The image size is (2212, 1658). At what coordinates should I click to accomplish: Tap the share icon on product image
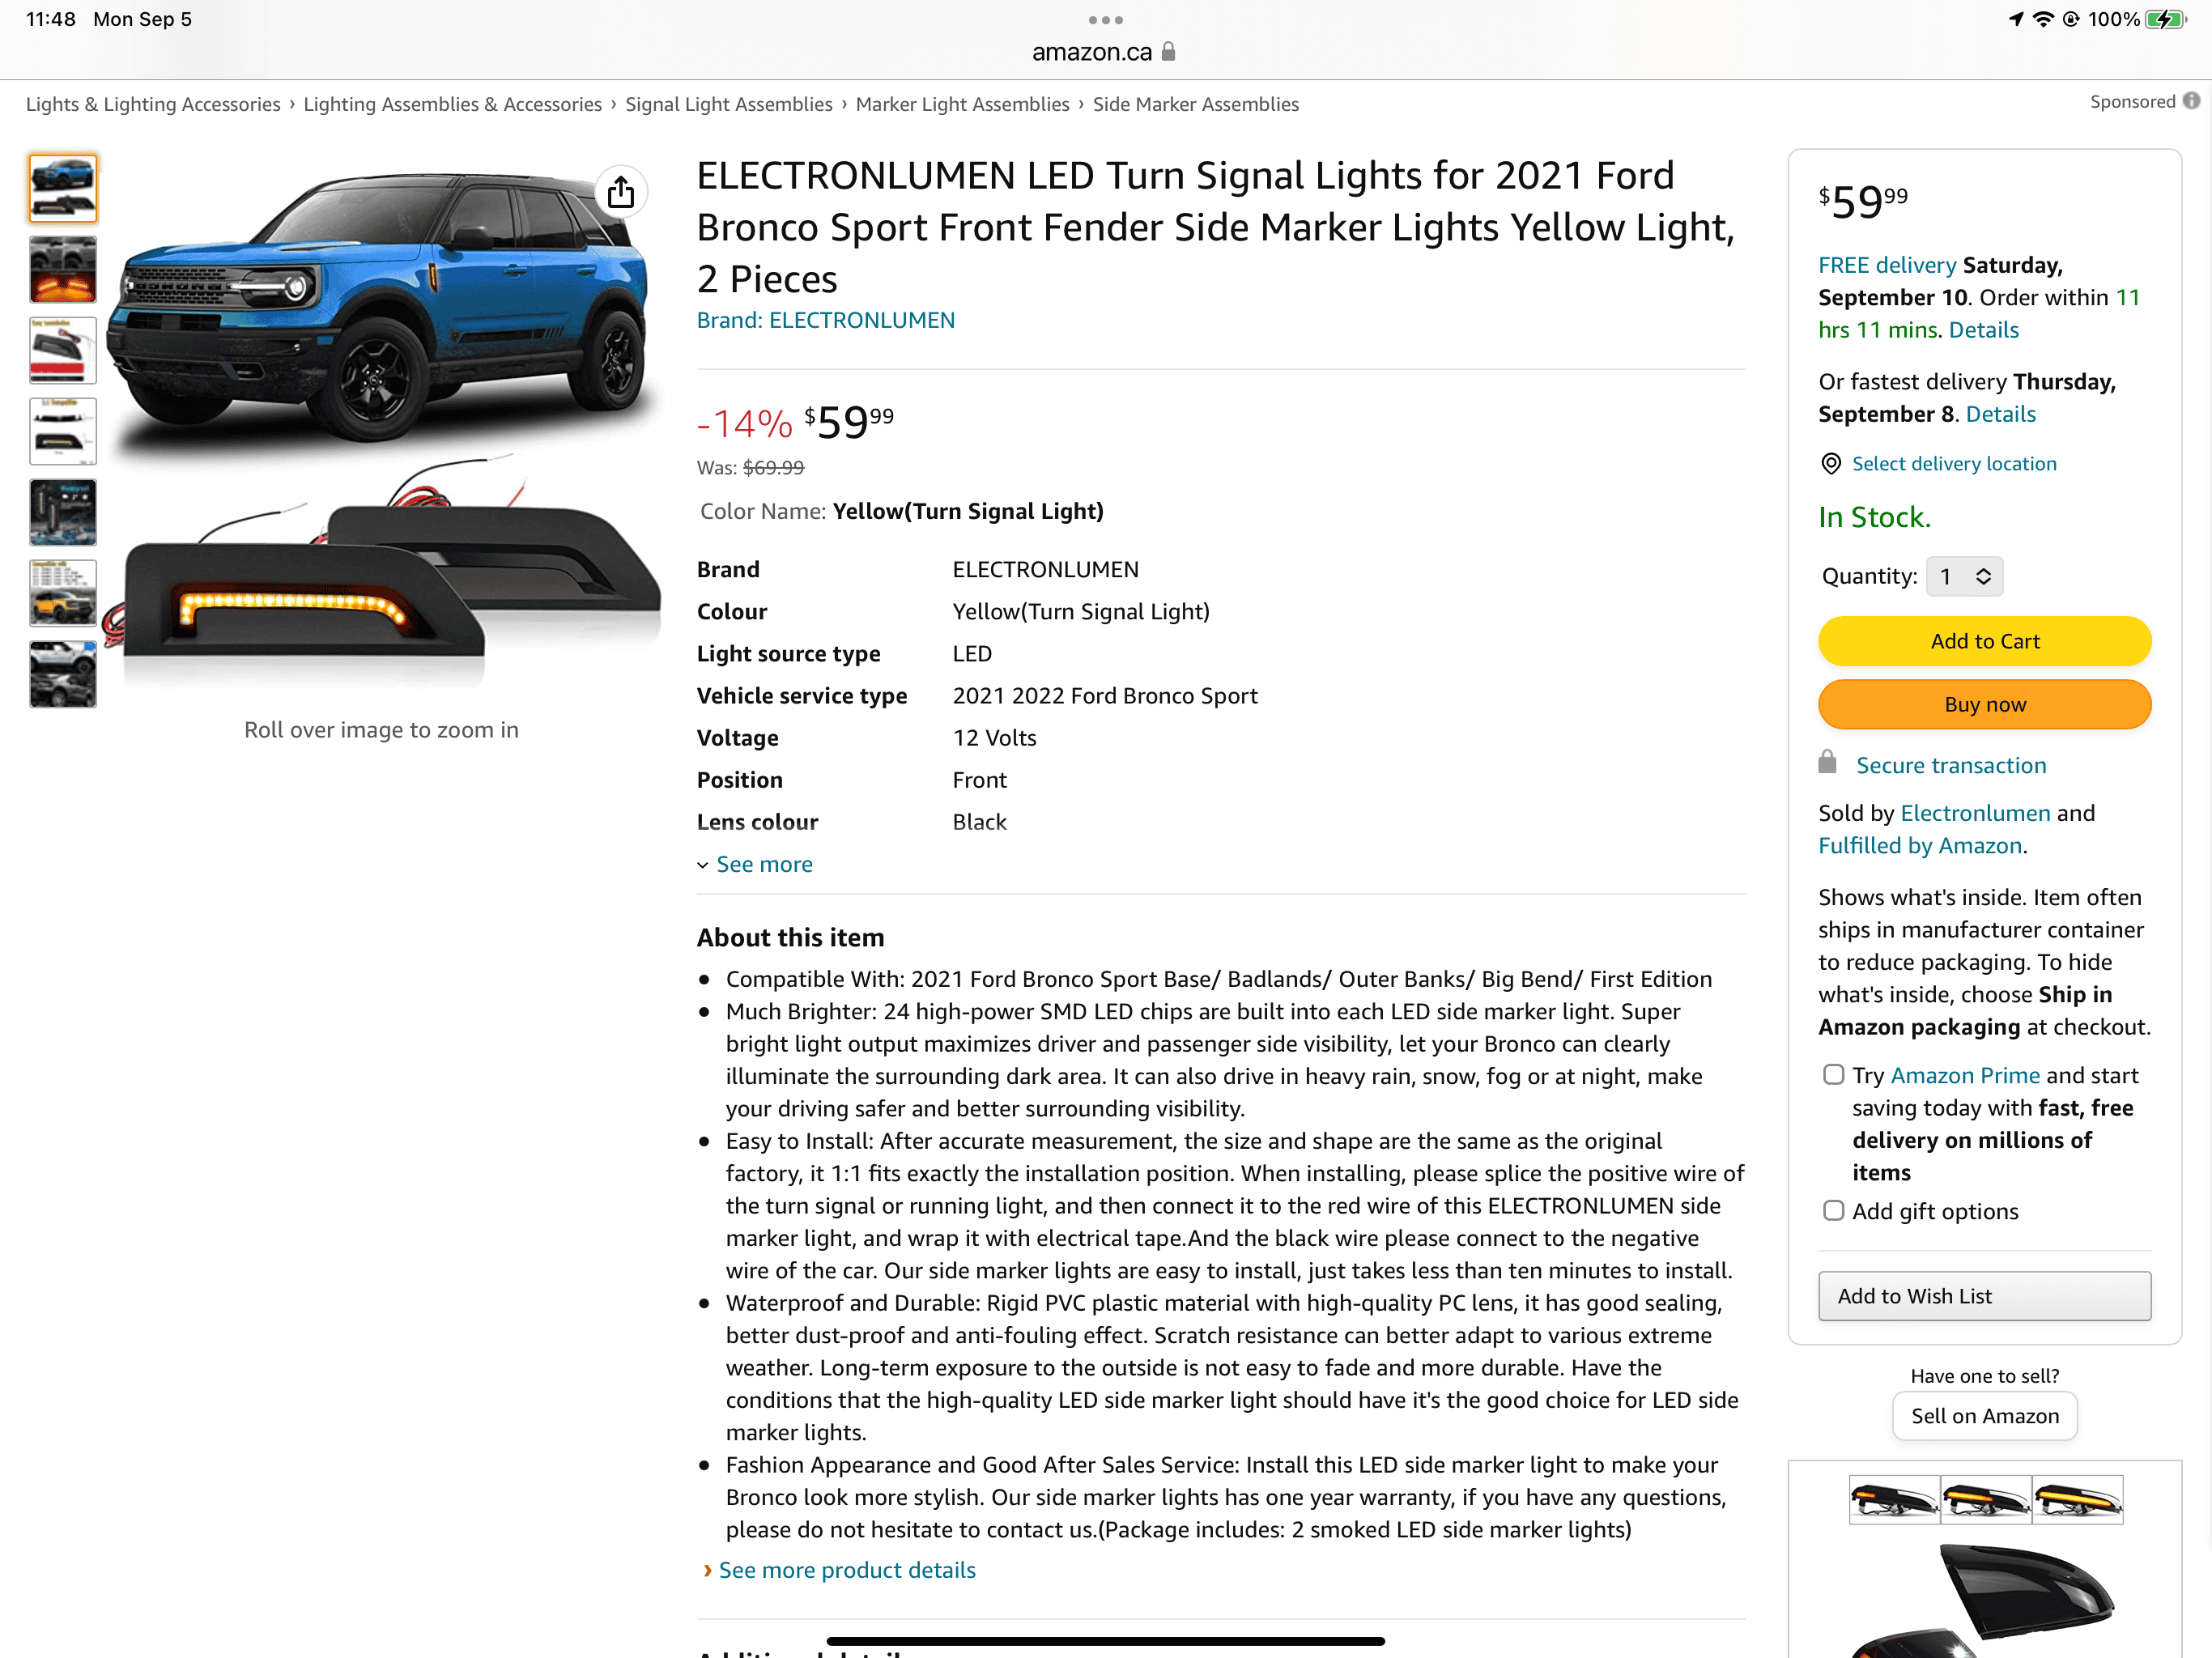(x=620, y=191)
